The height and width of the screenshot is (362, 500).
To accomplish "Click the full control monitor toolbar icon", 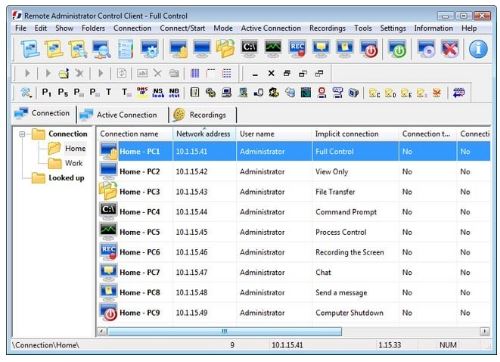I will 178,49.
